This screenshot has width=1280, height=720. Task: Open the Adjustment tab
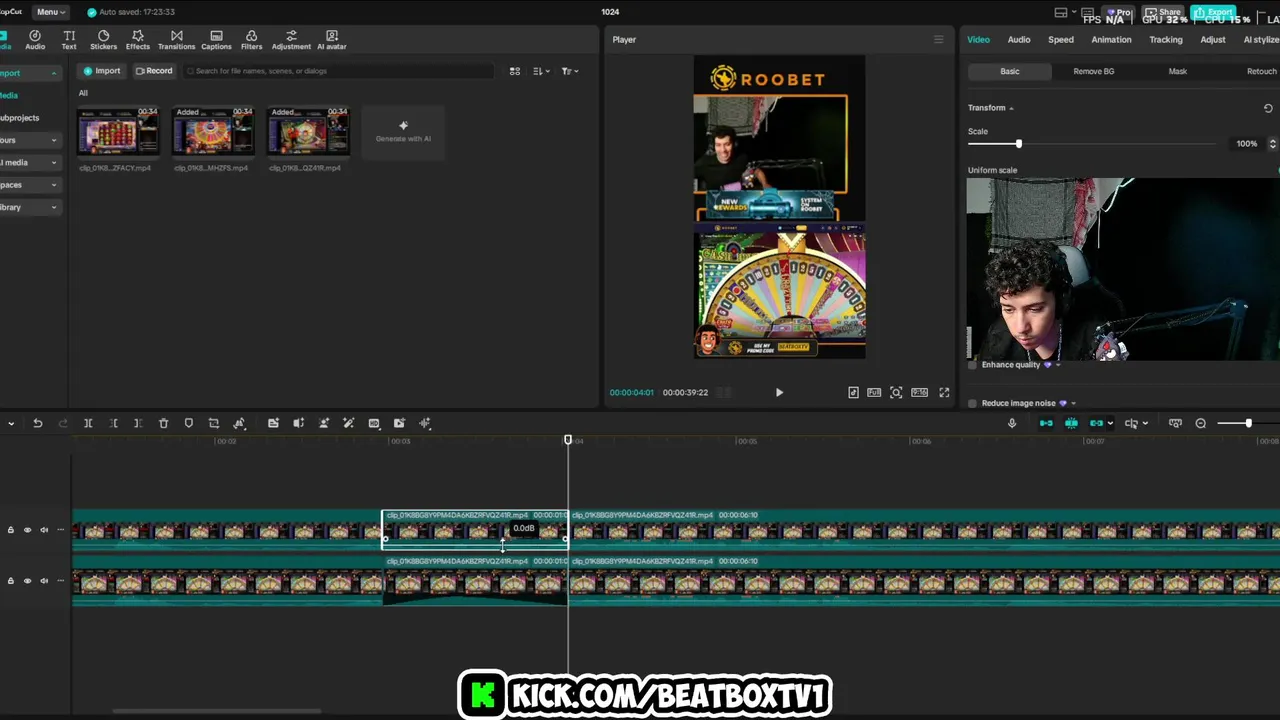click(291, 40)
